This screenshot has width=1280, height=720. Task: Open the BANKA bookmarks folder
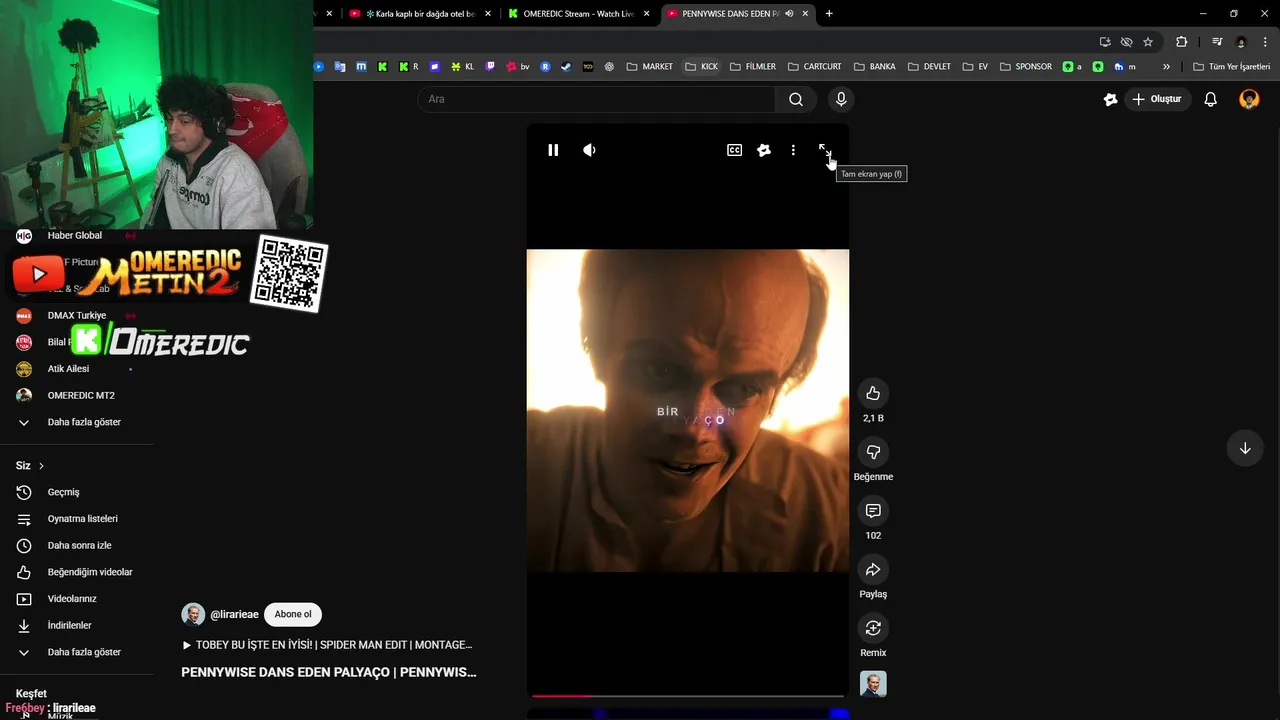[874, 67]
